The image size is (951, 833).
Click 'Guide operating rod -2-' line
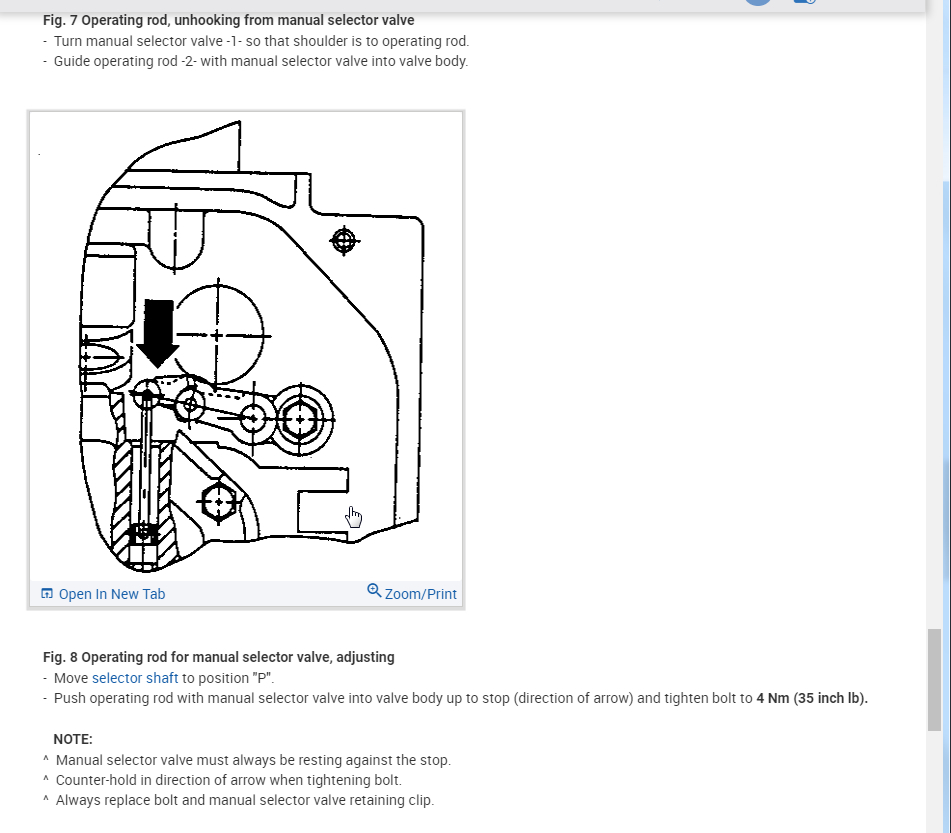[261, 61]
